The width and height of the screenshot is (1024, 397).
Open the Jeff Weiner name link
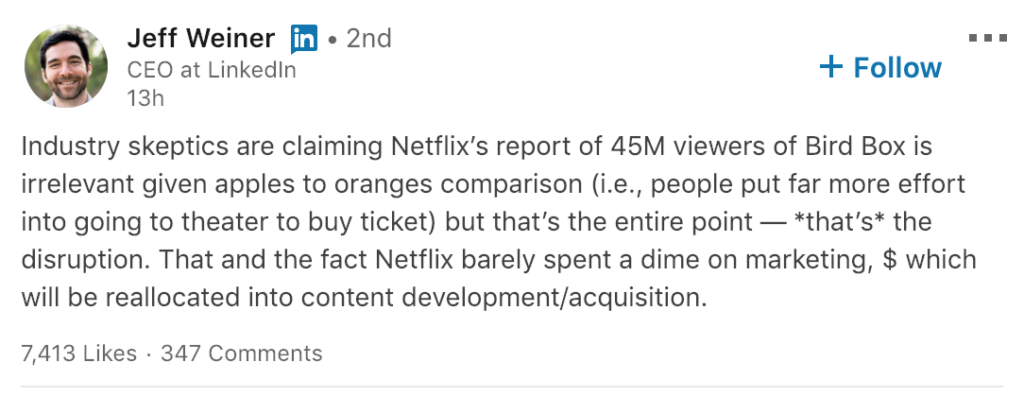click(x=200, y=39)
